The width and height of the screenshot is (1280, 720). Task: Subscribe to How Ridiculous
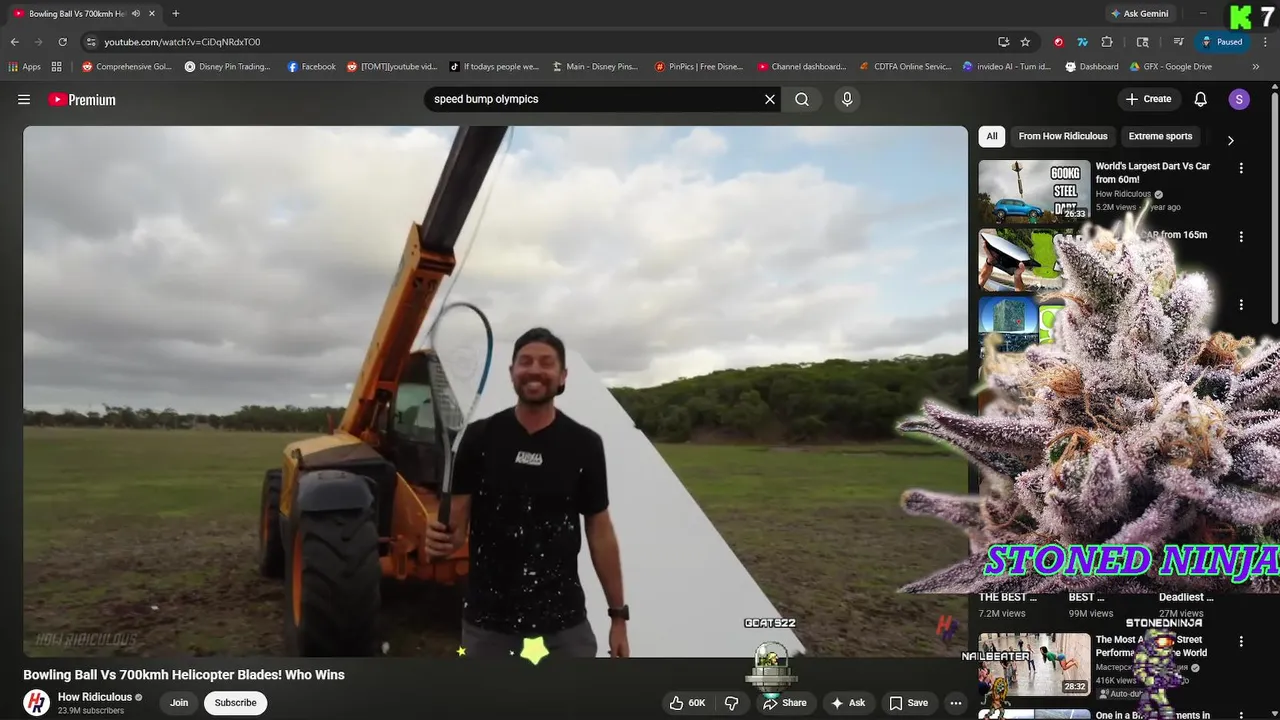point(236,703)
